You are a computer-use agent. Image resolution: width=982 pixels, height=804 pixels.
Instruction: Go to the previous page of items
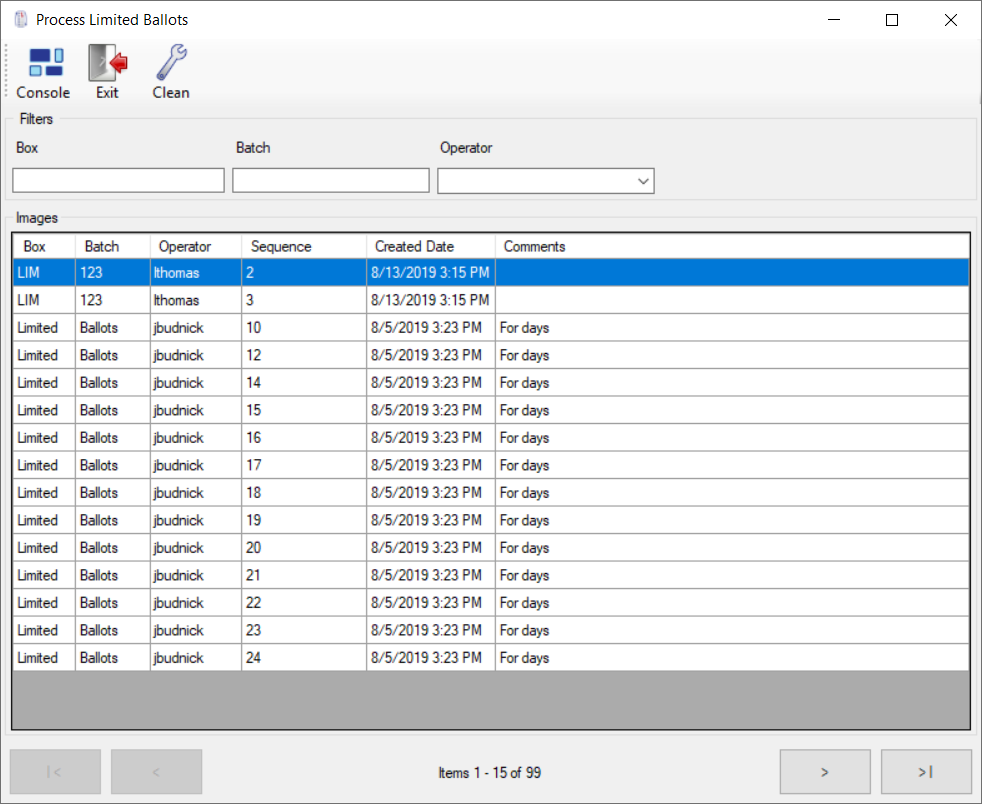[157, 772]
